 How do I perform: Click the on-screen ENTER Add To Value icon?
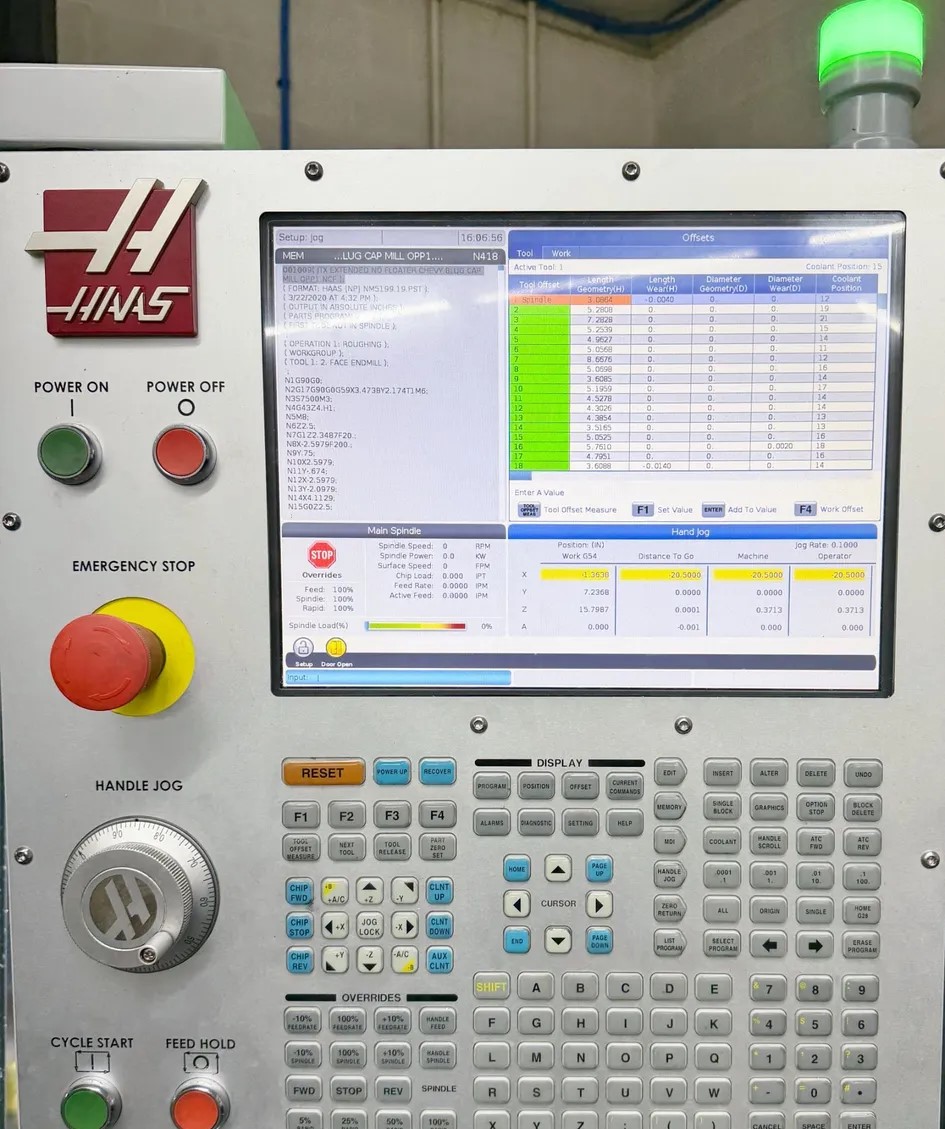coord(712,510)
